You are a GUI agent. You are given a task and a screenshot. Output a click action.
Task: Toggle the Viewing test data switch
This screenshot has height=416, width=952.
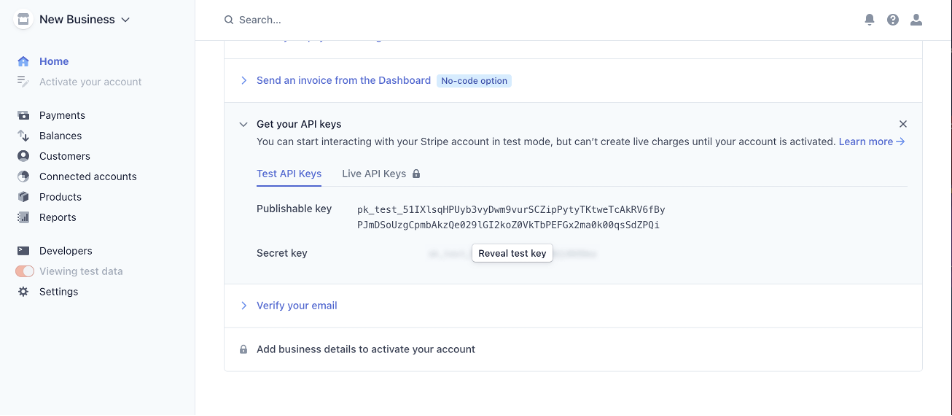coord(24,271)
